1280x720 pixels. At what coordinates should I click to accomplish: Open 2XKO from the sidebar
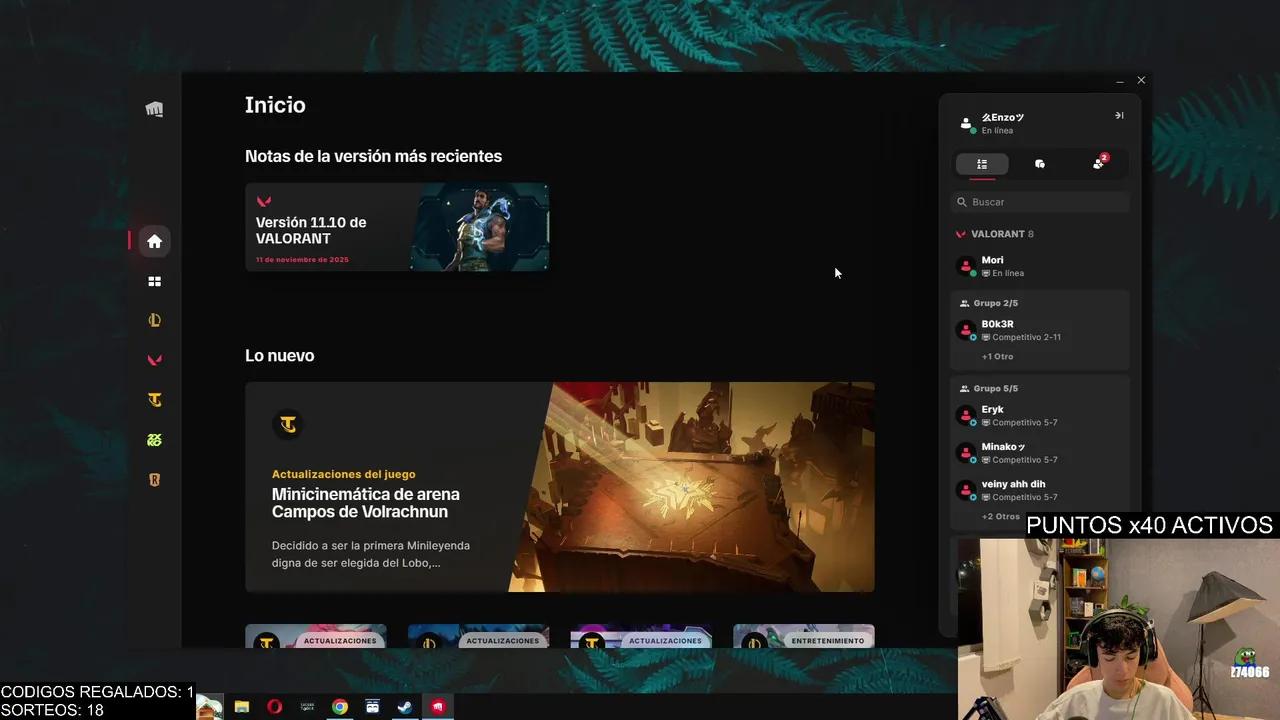[x=154, y=440]
